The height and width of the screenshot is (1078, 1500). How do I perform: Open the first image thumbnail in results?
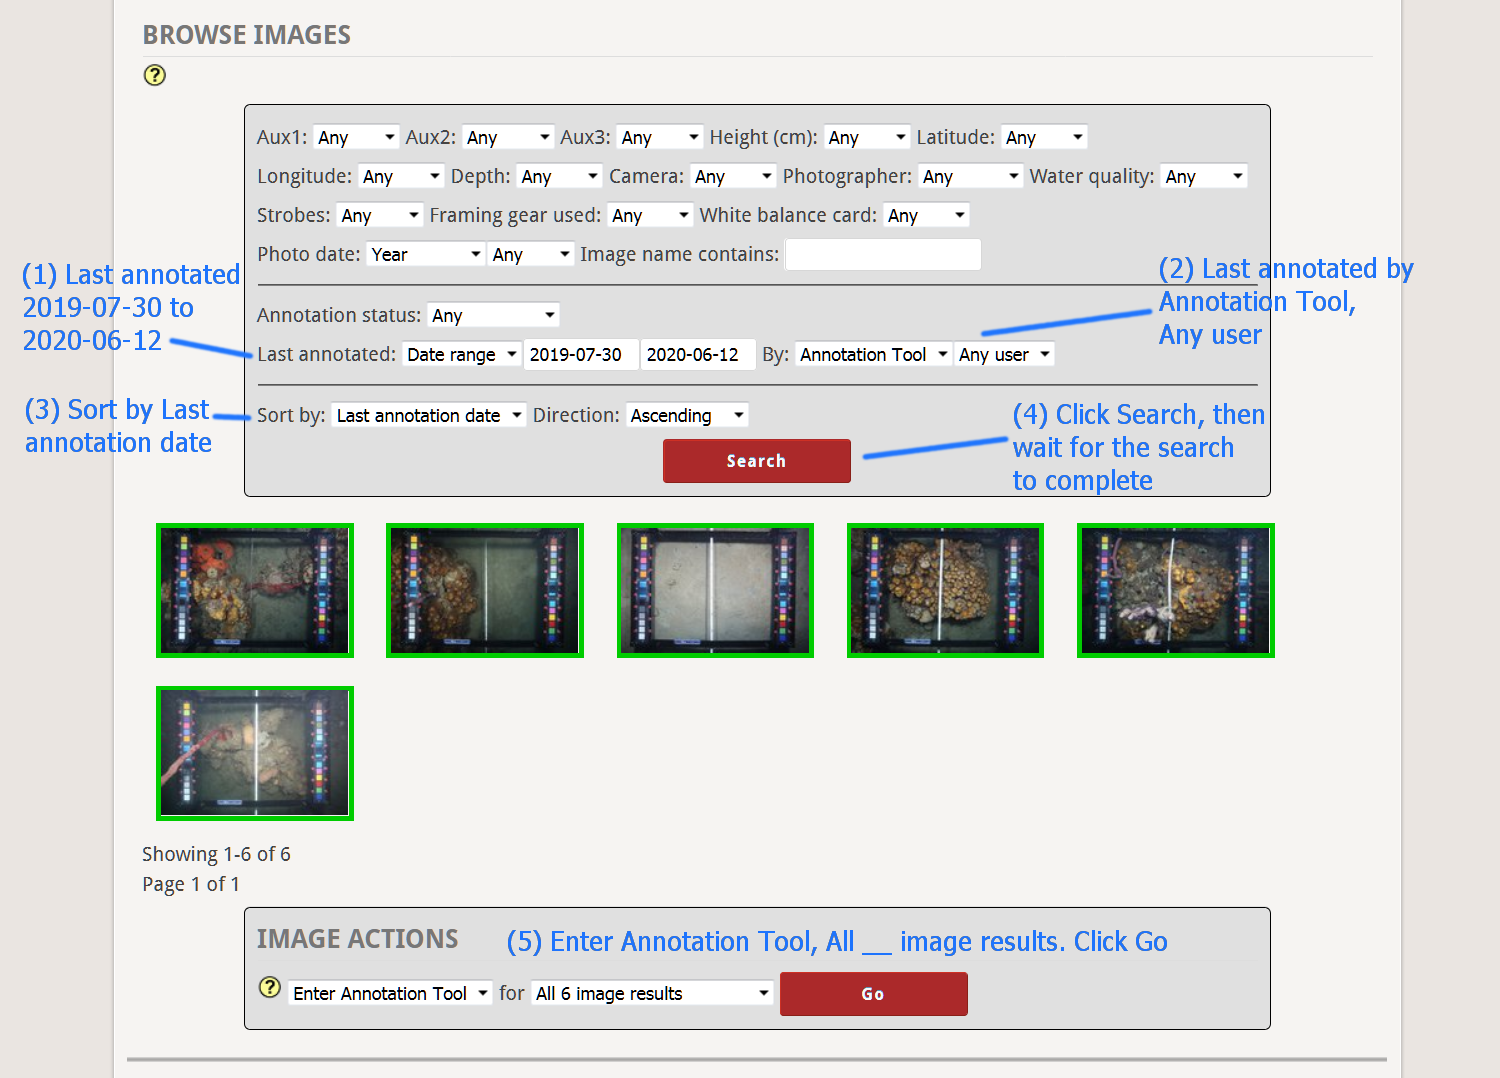[254, 590]
